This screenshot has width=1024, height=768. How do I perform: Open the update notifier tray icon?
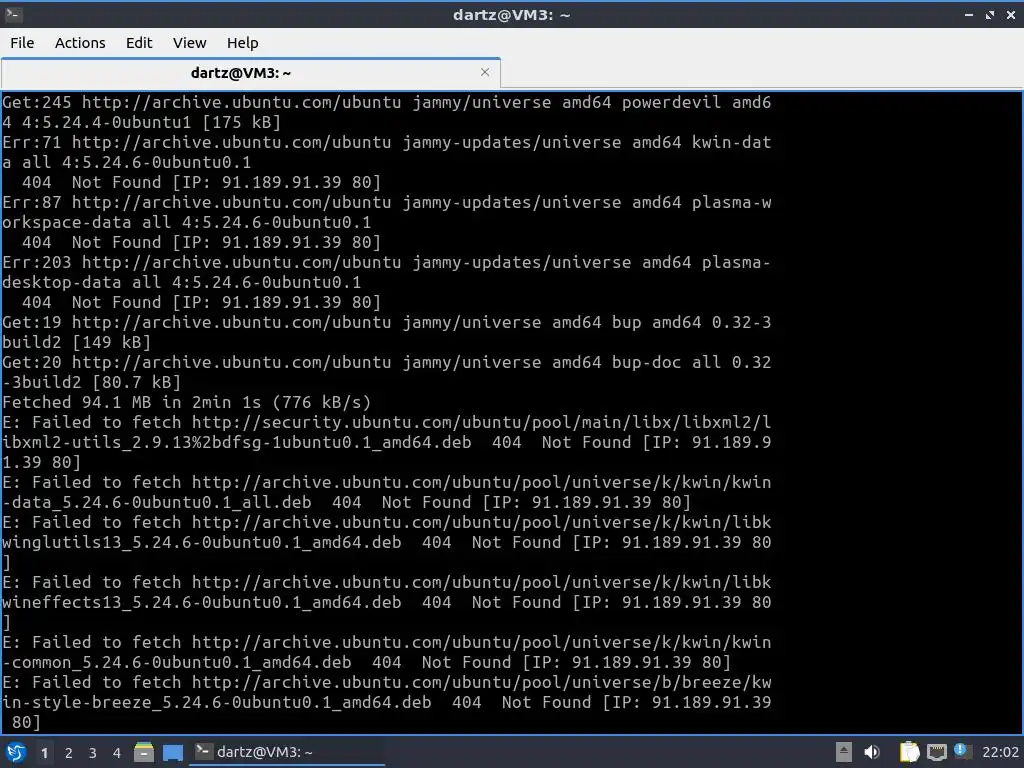961,751
